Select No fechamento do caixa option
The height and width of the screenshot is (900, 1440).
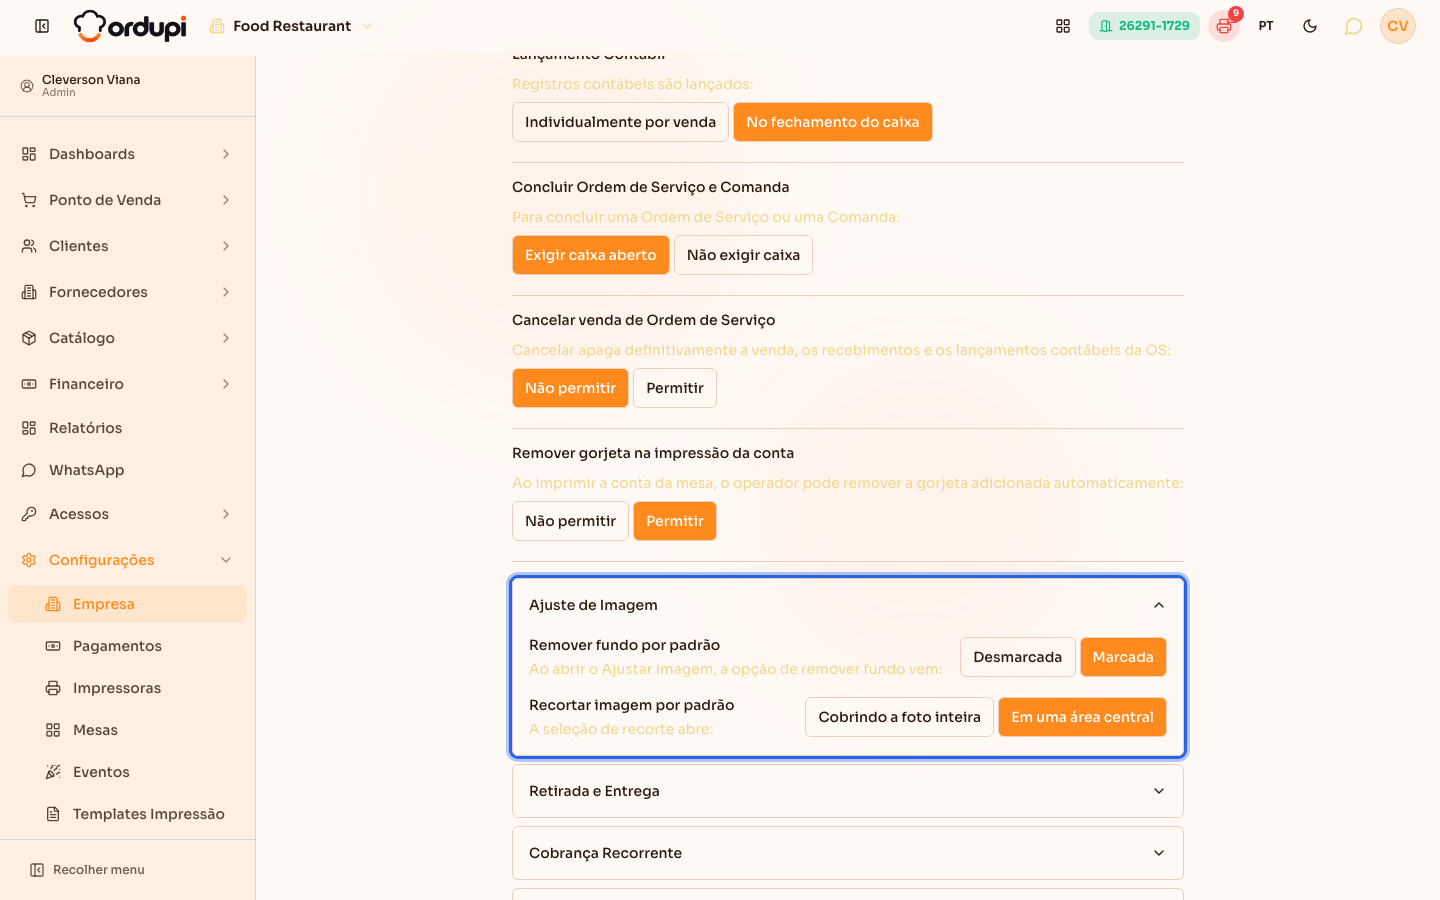coord(832,122)
